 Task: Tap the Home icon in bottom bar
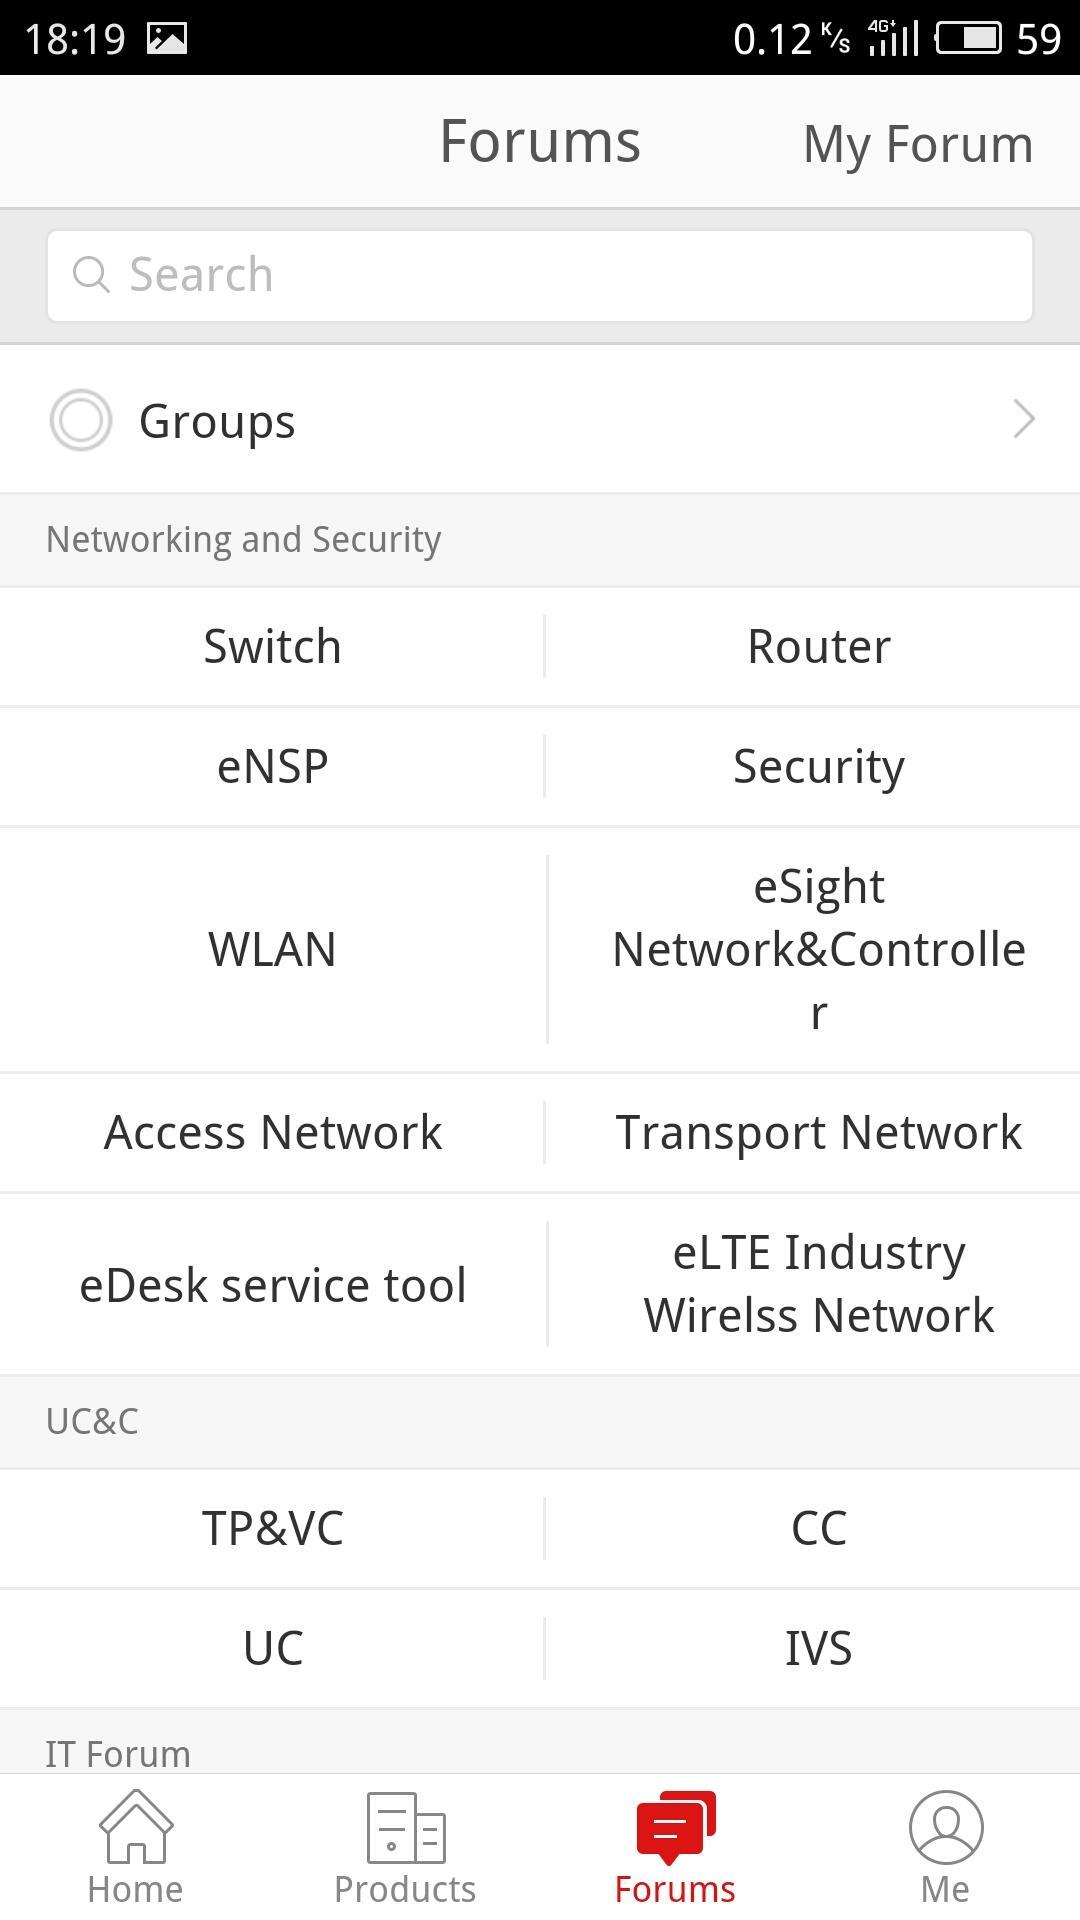pyautogui.click(x=135, y=1828)
